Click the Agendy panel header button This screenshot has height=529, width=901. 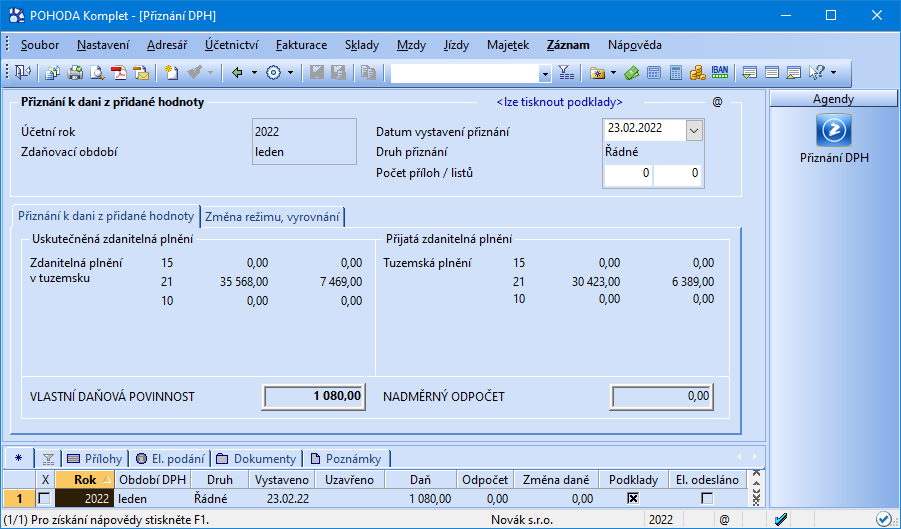[833, 99]
